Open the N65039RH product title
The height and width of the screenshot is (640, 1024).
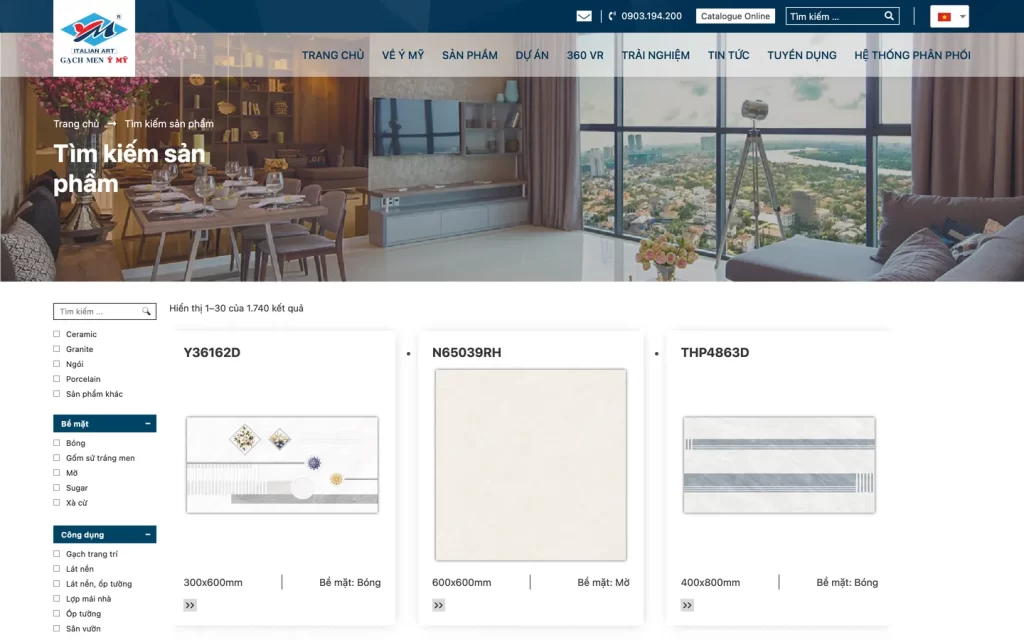466,353
